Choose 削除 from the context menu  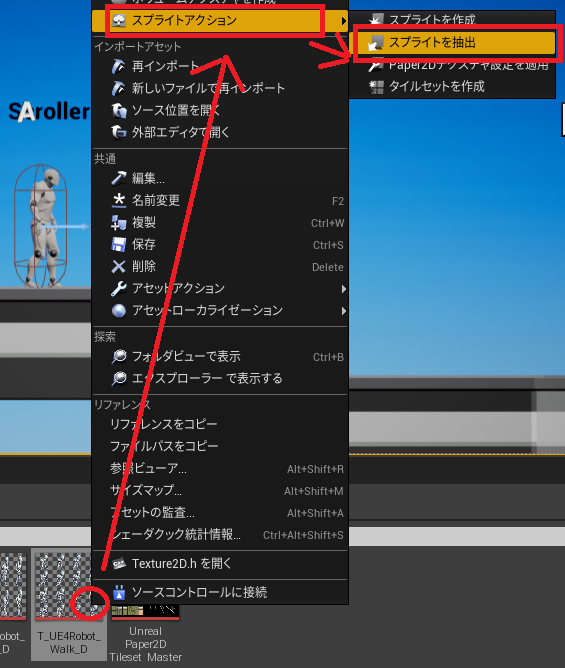coord(220,267)
